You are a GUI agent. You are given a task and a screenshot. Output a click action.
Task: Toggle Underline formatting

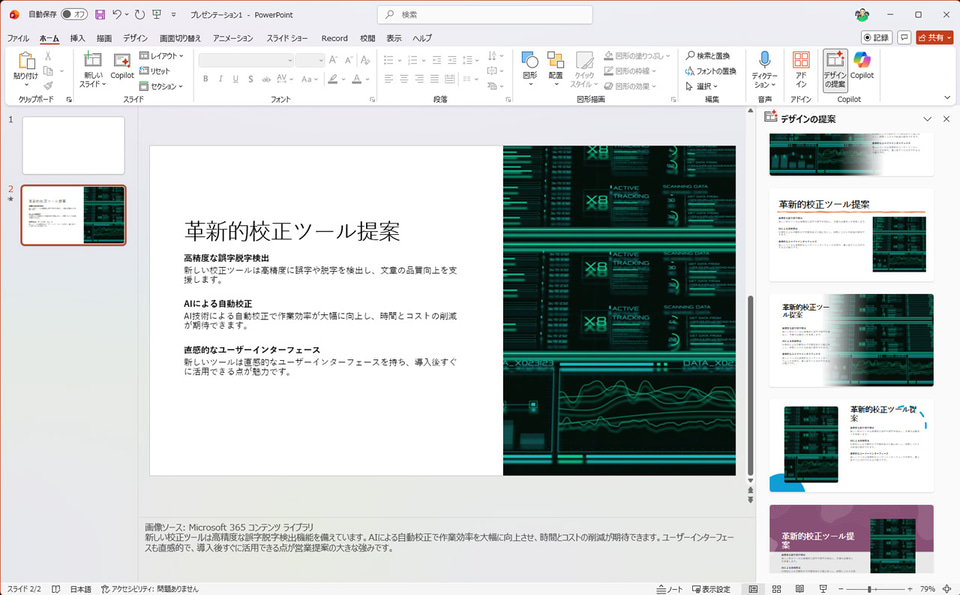click(x=236, y=79)
